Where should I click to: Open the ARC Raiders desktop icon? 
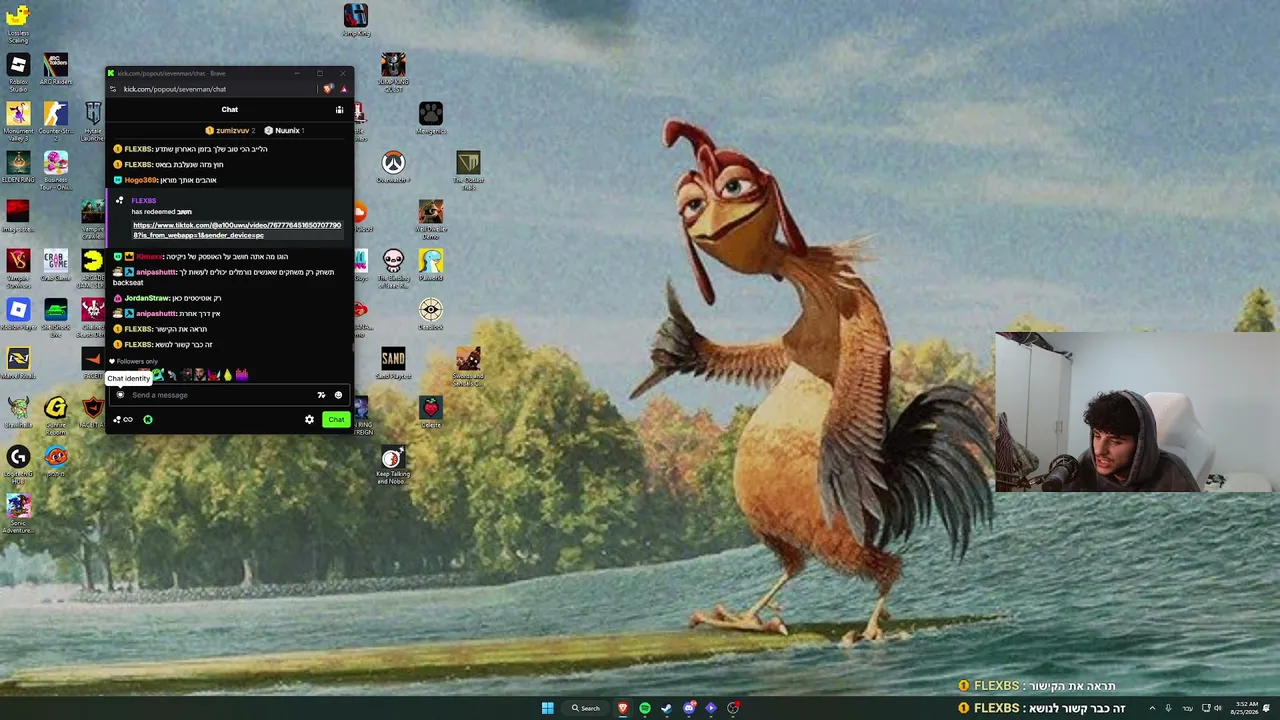(x=56, y=70)
